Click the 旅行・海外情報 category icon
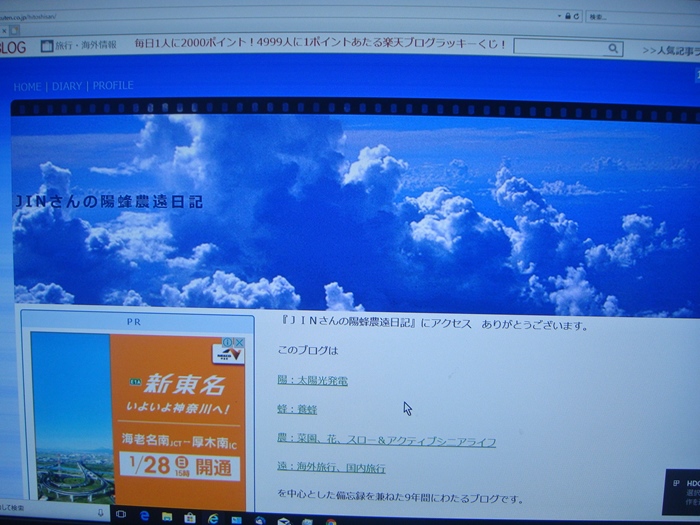This screenshot has height=525, width=700. (x=46, y=45)
